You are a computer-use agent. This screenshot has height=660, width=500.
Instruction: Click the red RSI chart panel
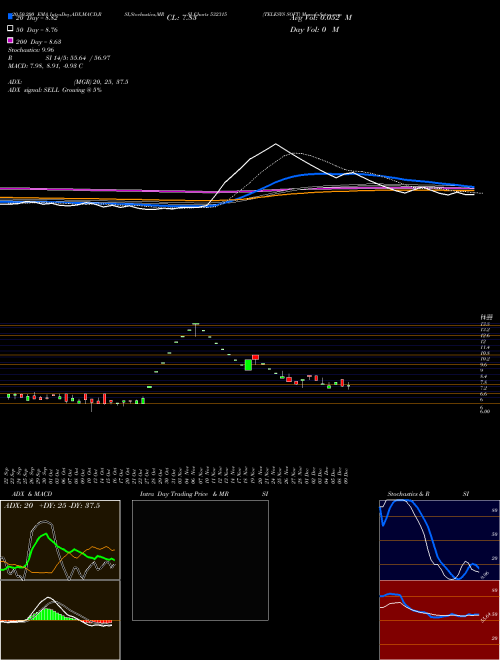[439, 620]
